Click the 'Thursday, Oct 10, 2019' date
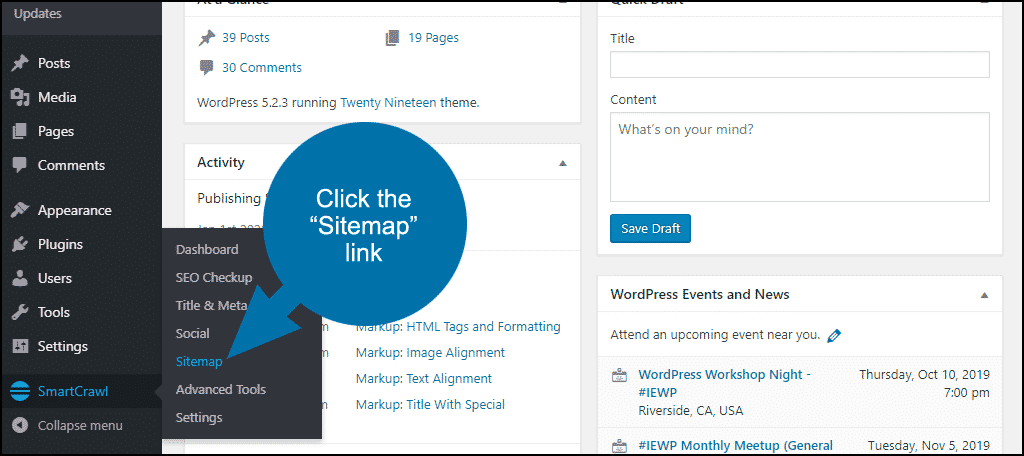 (924, 375)
